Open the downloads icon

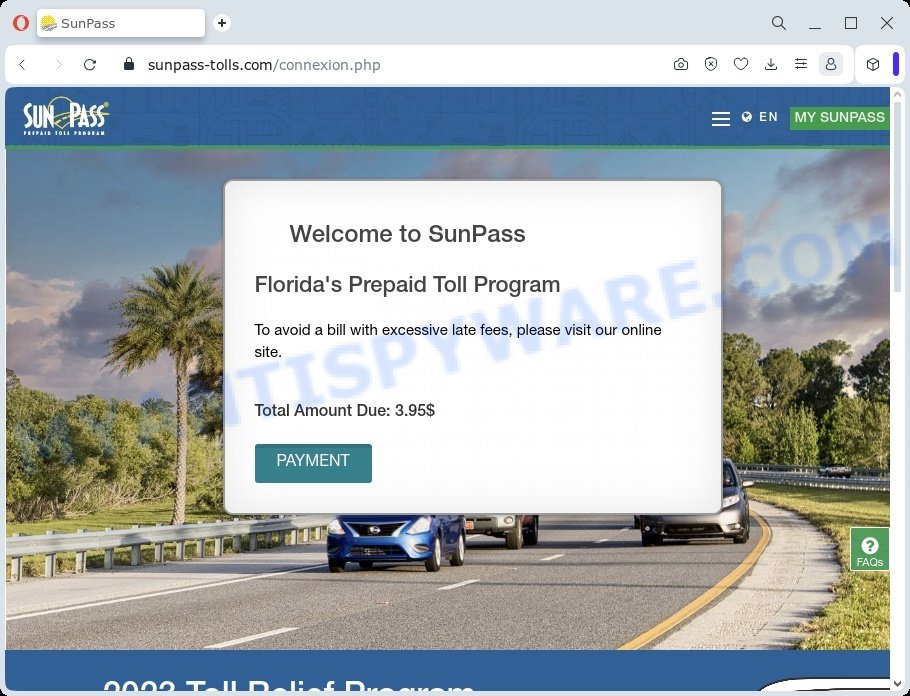771,64
